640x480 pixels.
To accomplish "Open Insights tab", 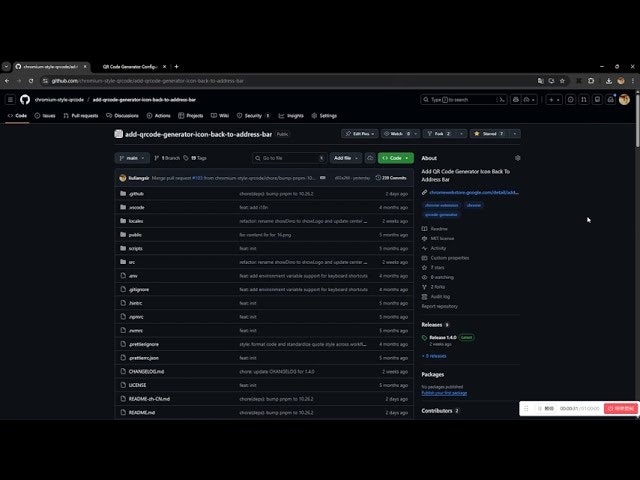I will tap(291, 116).
